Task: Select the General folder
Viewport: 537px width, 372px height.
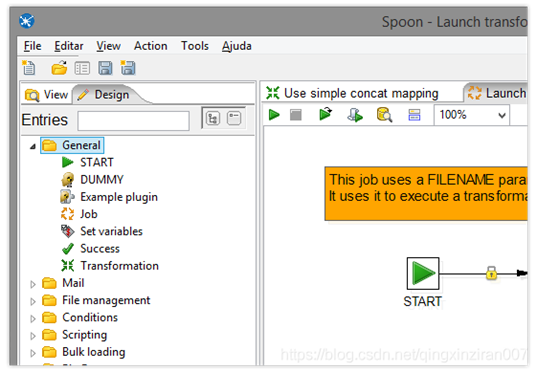Action: coord(72,145)
